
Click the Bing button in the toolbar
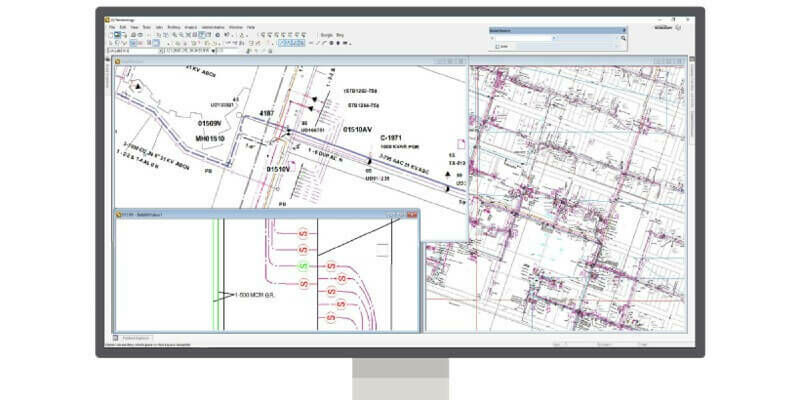(340, 35)
